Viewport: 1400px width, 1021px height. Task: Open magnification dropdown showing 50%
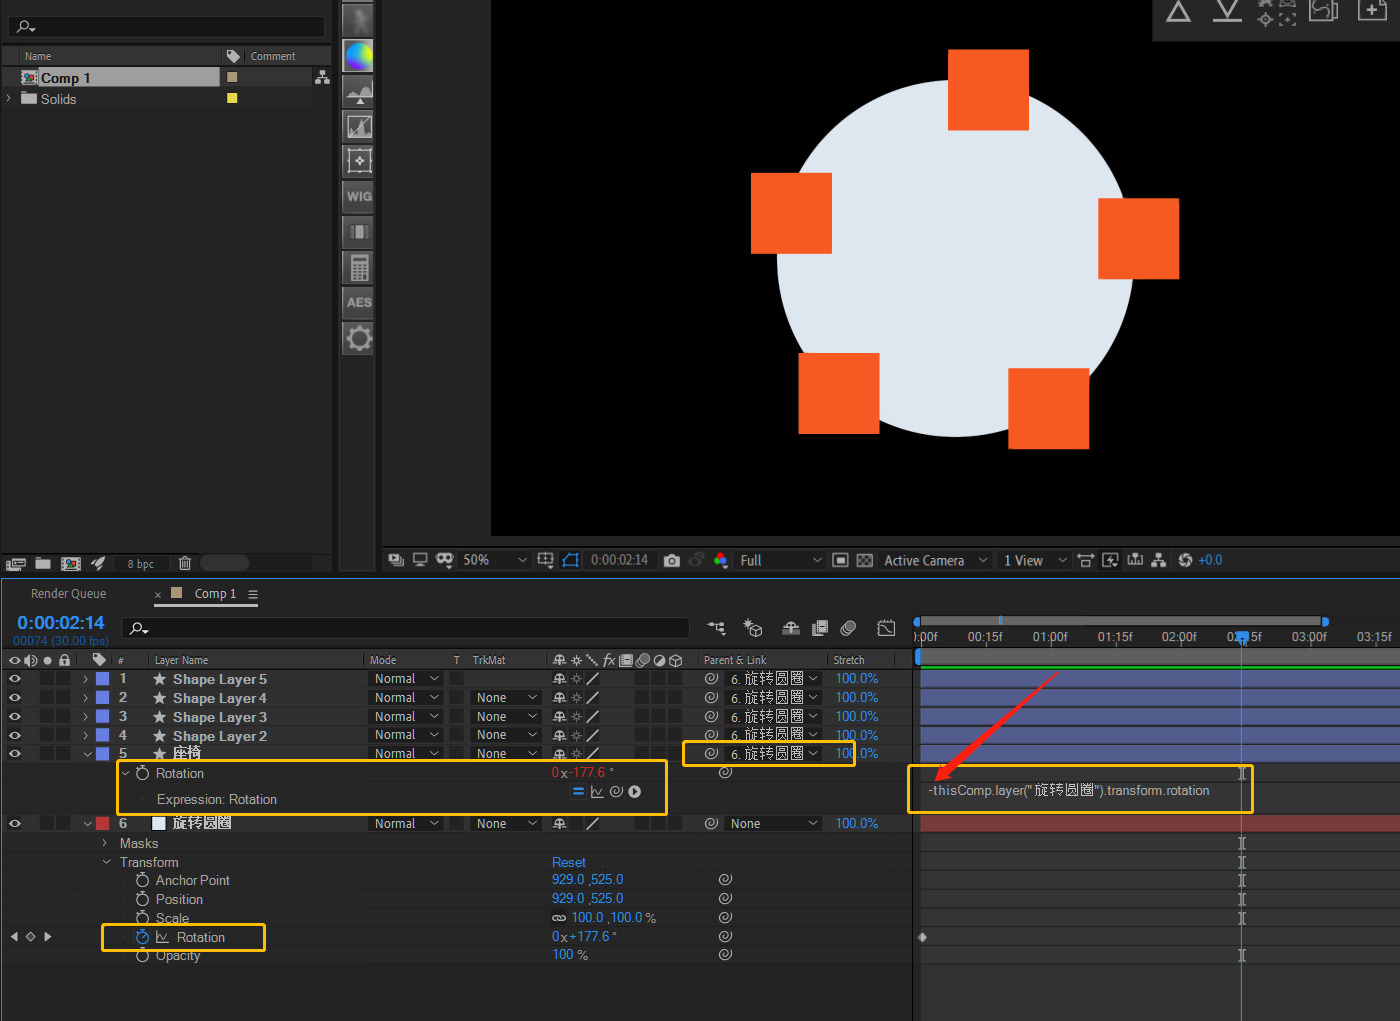pyautogui.click(x=494, y=560)
